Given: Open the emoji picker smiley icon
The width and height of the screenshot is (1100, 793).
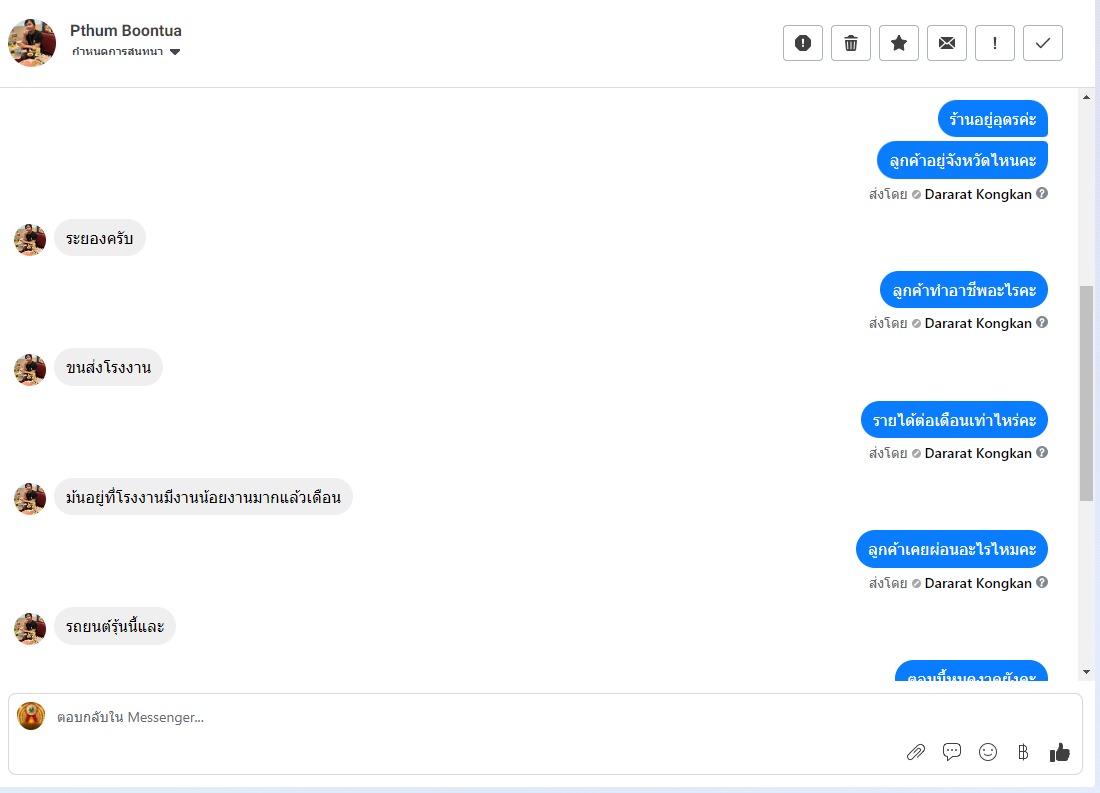Looking at the screenshot, I should pyautogui.click(x=988, y=752).
